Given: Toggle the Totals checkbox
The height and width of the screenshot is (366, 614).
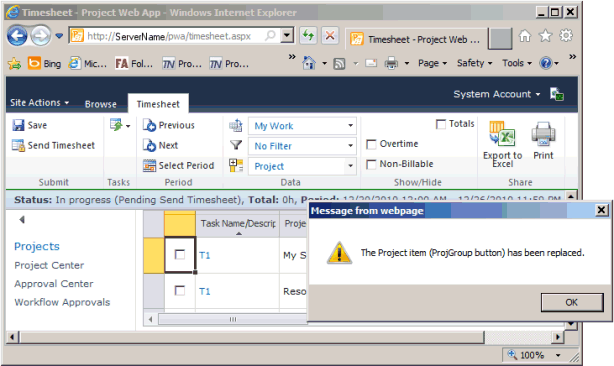Looking at the screenshot, I should point(441,124).
